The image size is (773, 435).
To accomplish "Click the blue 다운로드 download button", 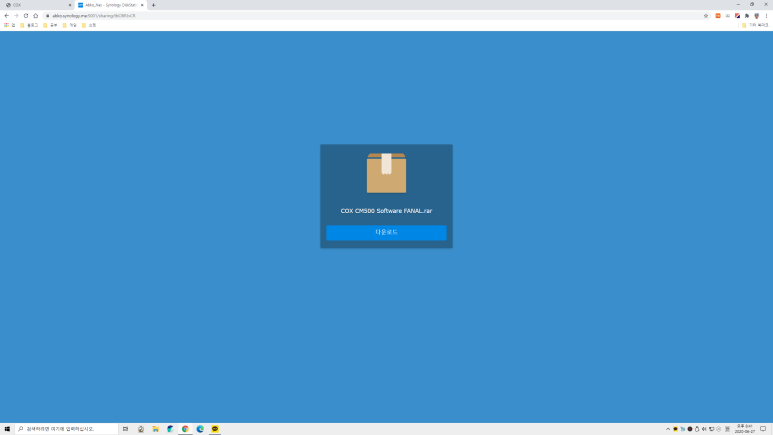I will pos(386,232).
